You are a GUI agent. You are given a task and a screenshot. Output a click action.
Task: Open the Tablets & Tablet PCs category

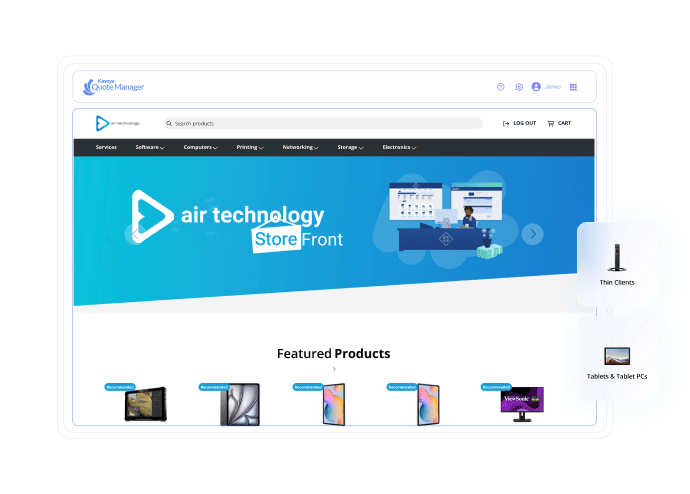[617, 358]
